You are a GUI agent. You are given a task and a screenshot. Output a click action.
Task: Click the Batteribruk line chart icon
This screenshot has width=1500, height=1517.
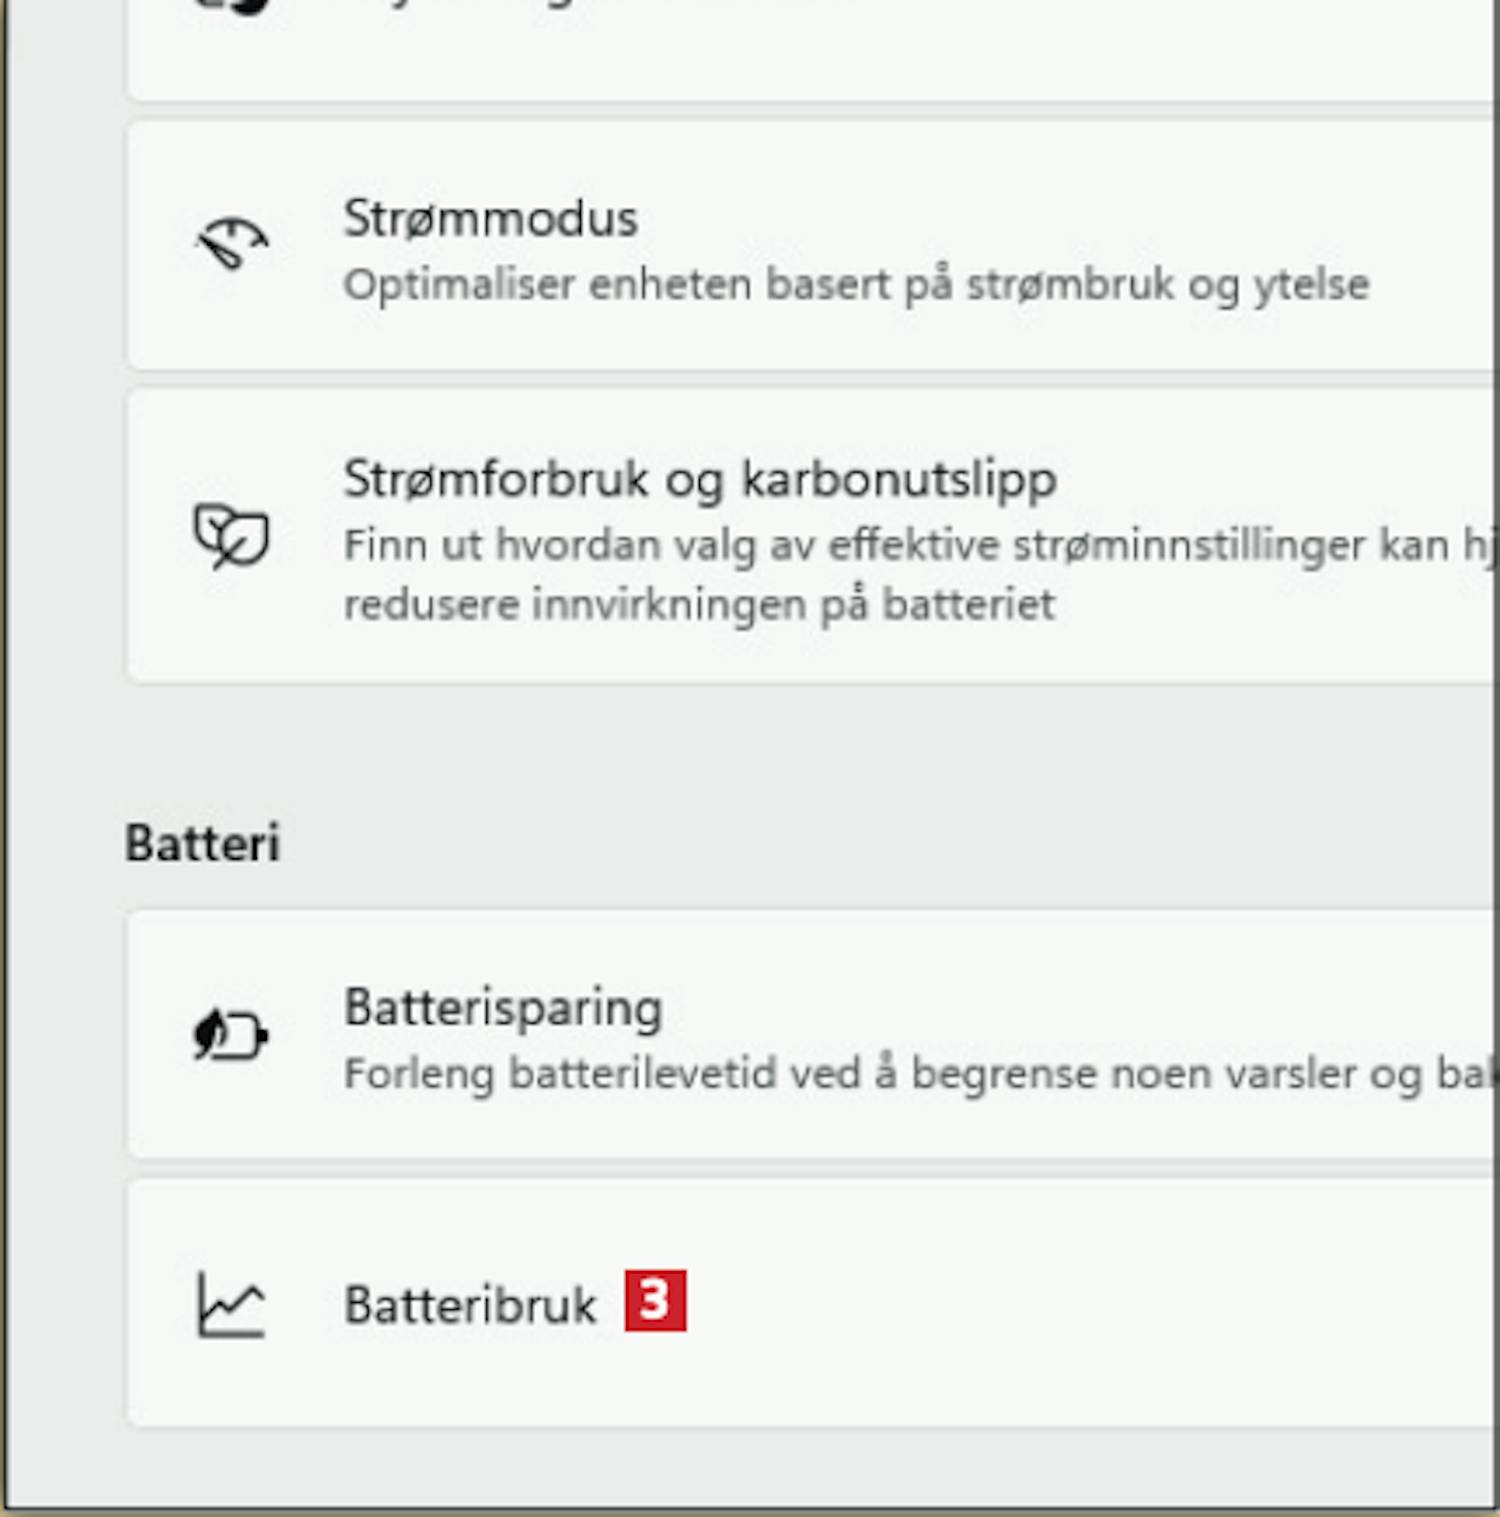(x=231, y=1304)
